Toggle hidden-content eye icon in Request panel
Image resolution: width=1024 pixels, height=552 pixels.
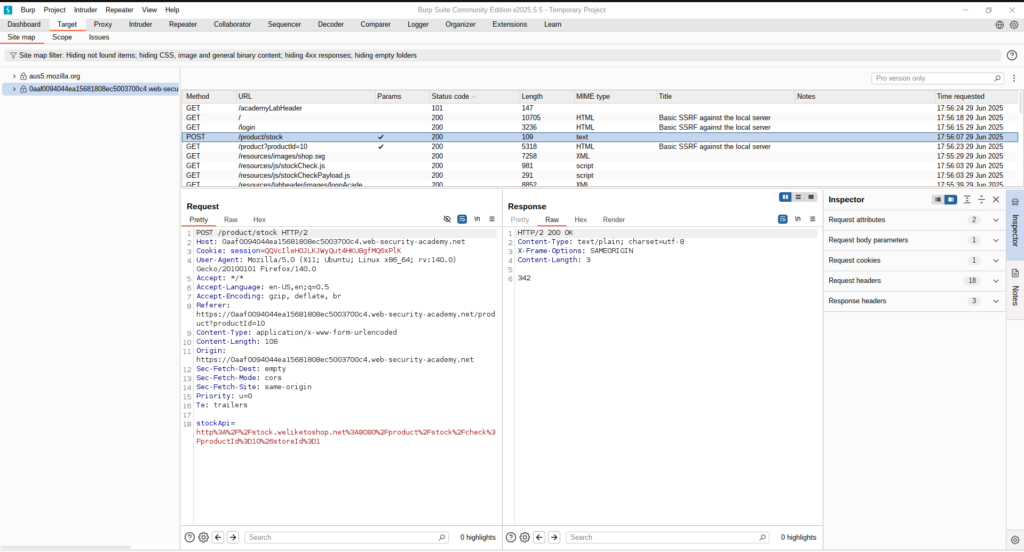click(x=447, y=219)
